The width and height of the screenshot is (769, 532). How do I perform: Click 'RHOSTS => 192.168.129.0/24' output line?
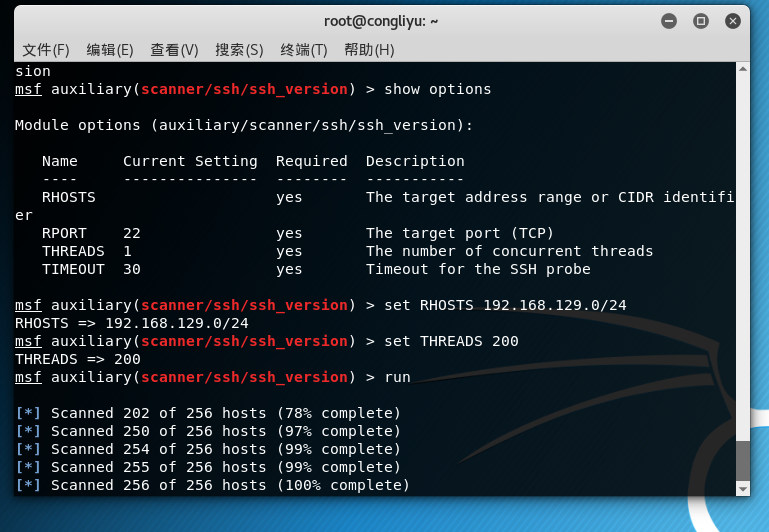click(131, 323)
